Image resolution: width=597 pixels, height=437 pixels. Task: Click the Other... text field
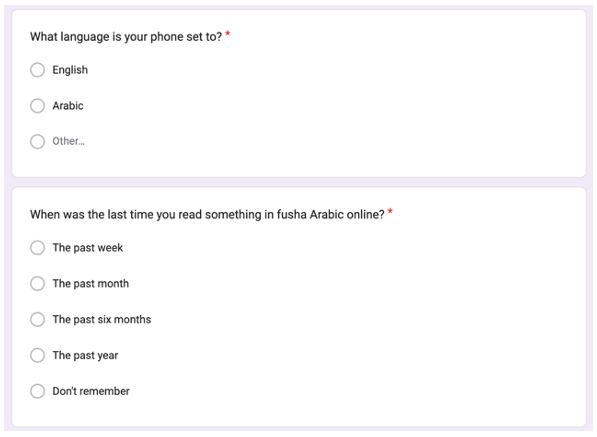[69, 141]
